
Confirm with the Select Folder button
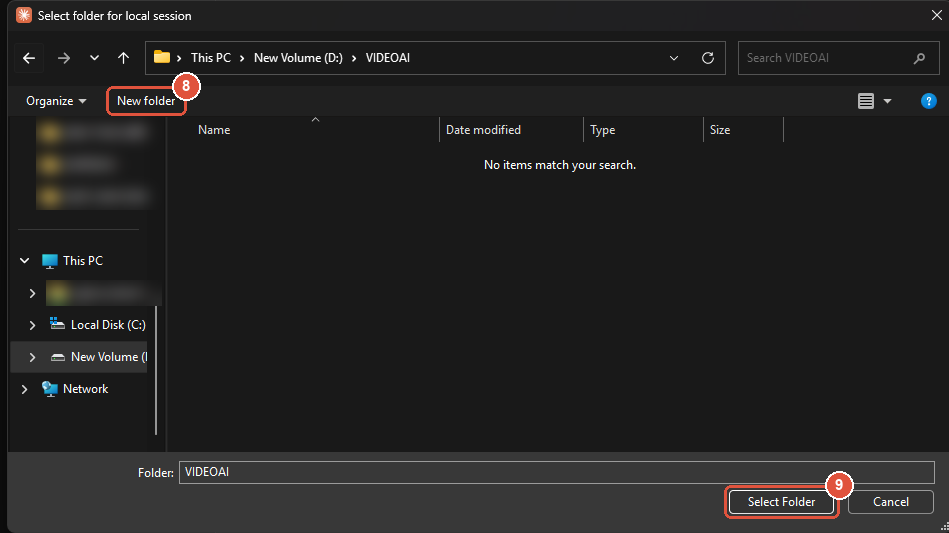pyautogui.click(x=781, y=502)
